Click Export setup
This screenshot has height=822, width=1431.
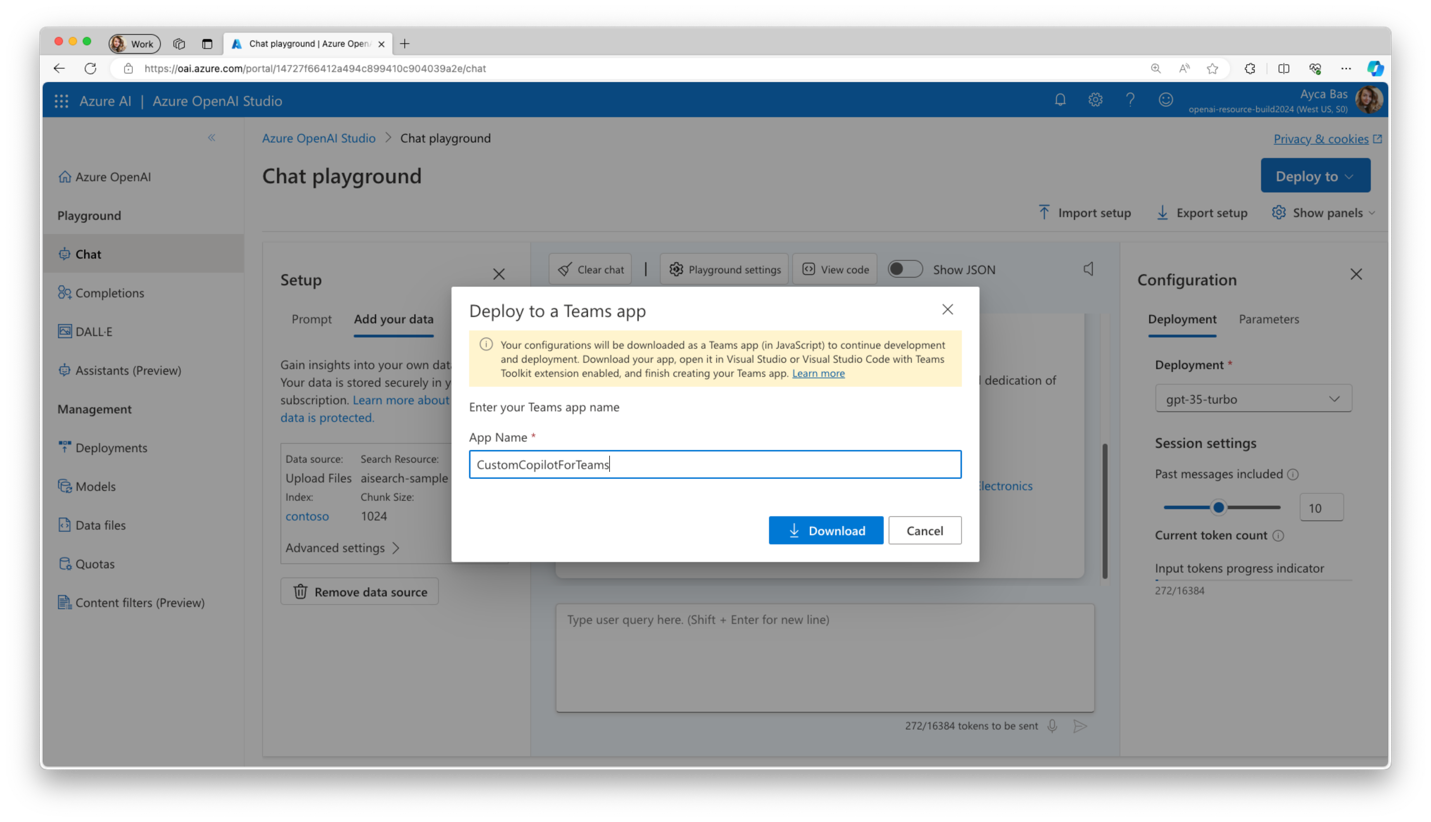coord(1202,213)
